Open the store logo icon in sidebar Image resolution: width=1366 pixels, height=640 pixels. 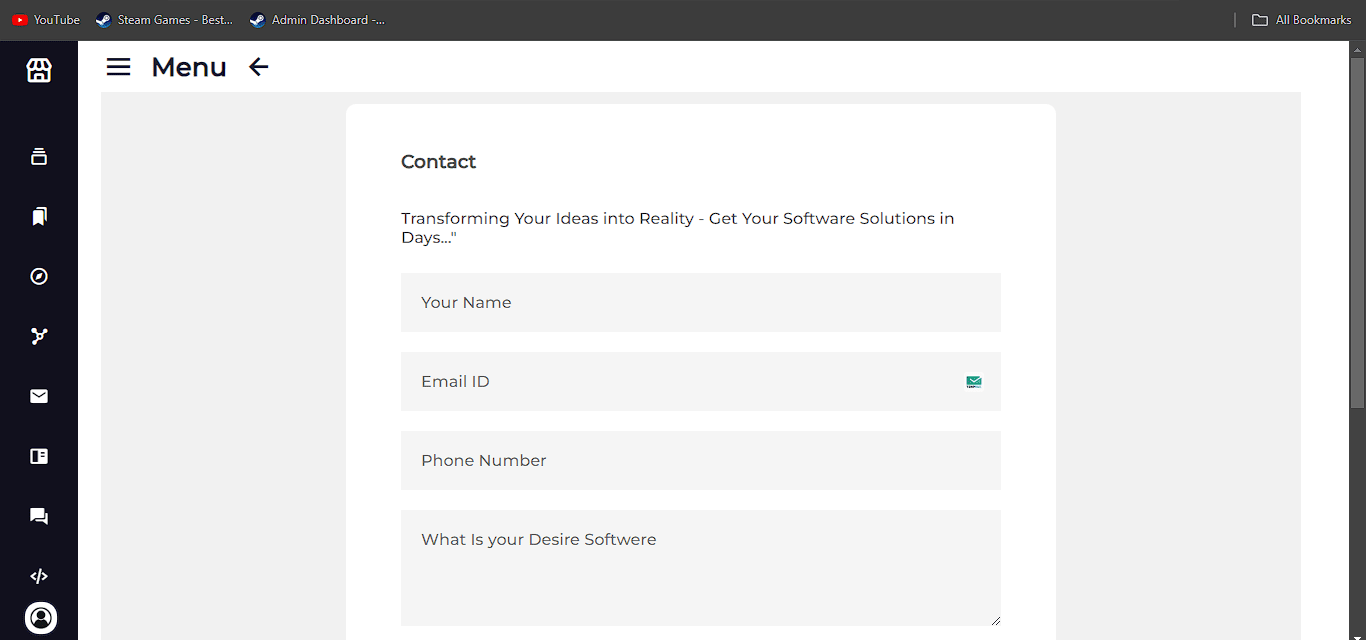tap(39, 70)
